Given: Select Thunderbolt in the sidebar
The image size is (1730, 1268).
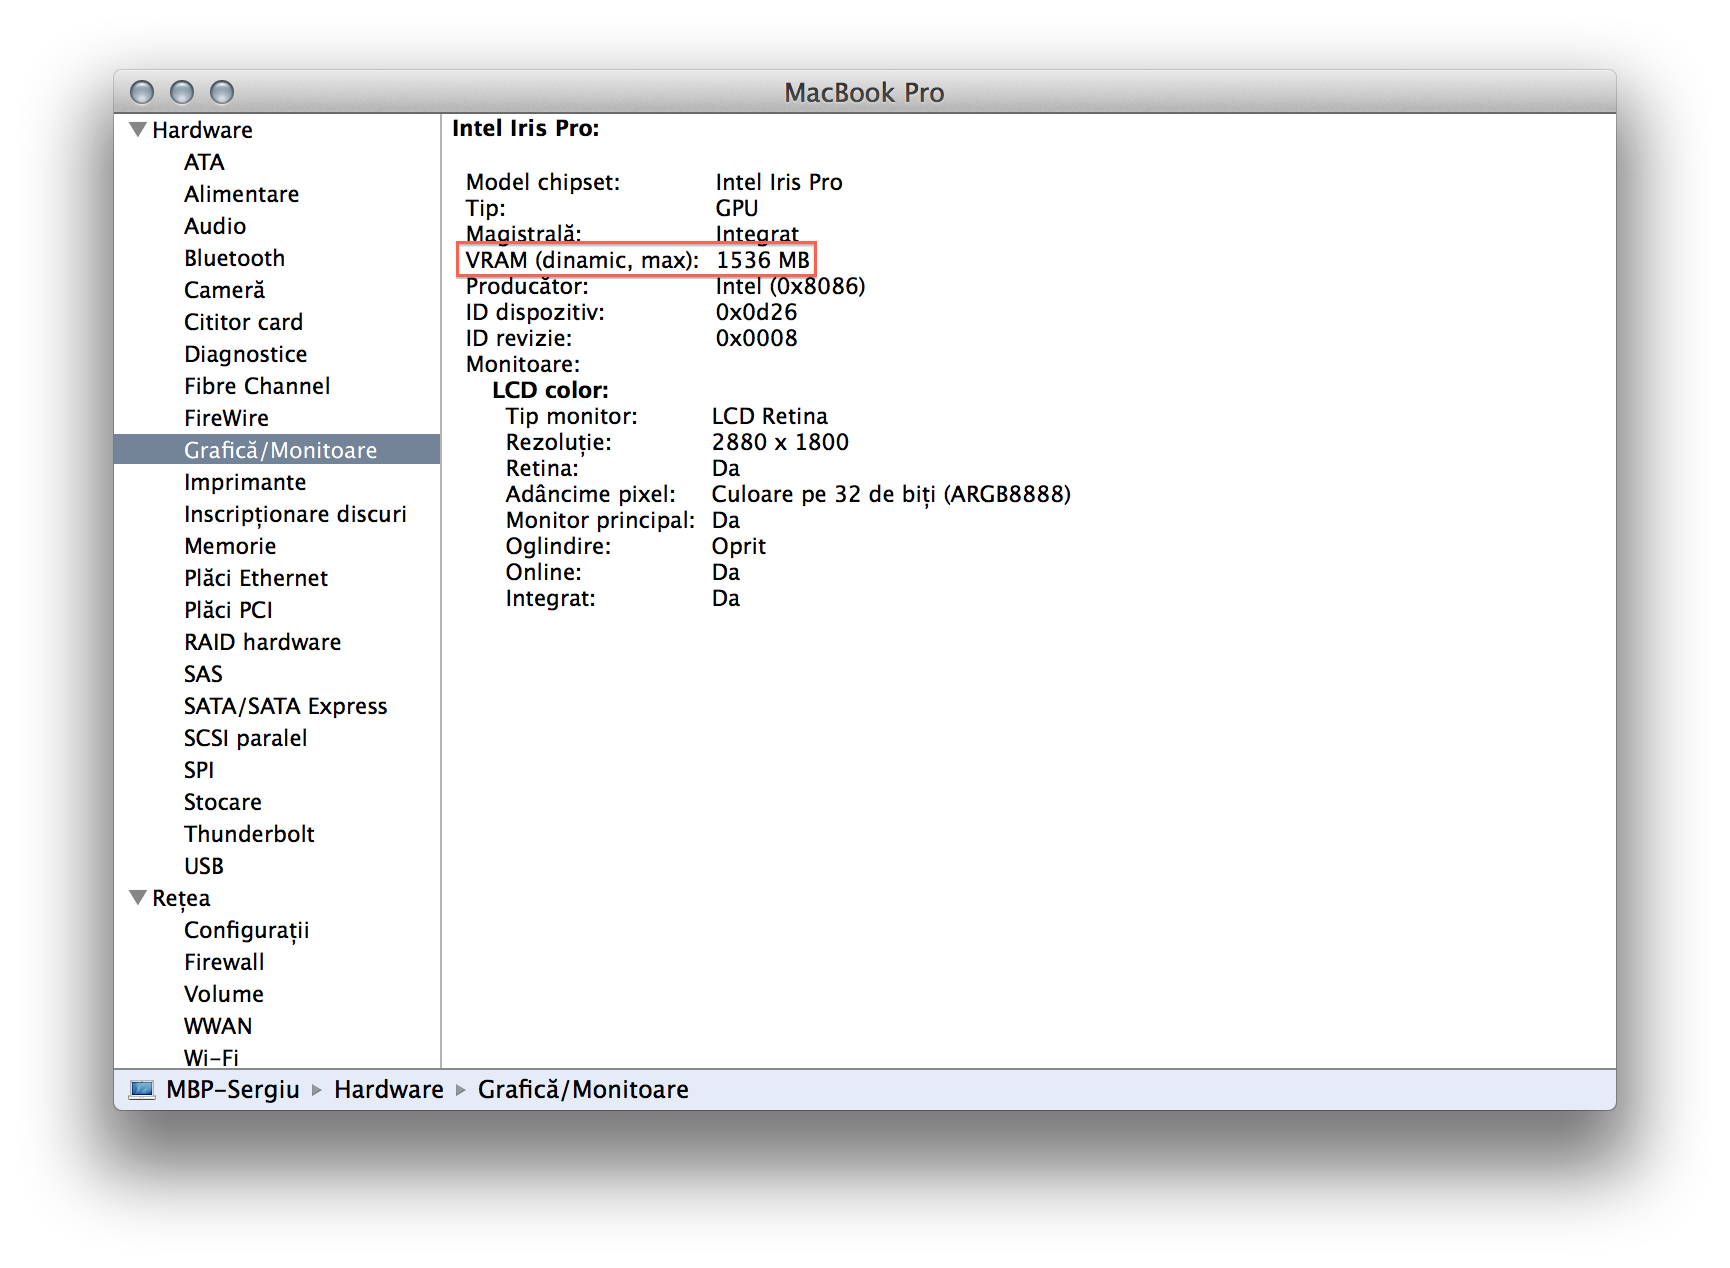Looking at the screenshot, I should point(249,834).
